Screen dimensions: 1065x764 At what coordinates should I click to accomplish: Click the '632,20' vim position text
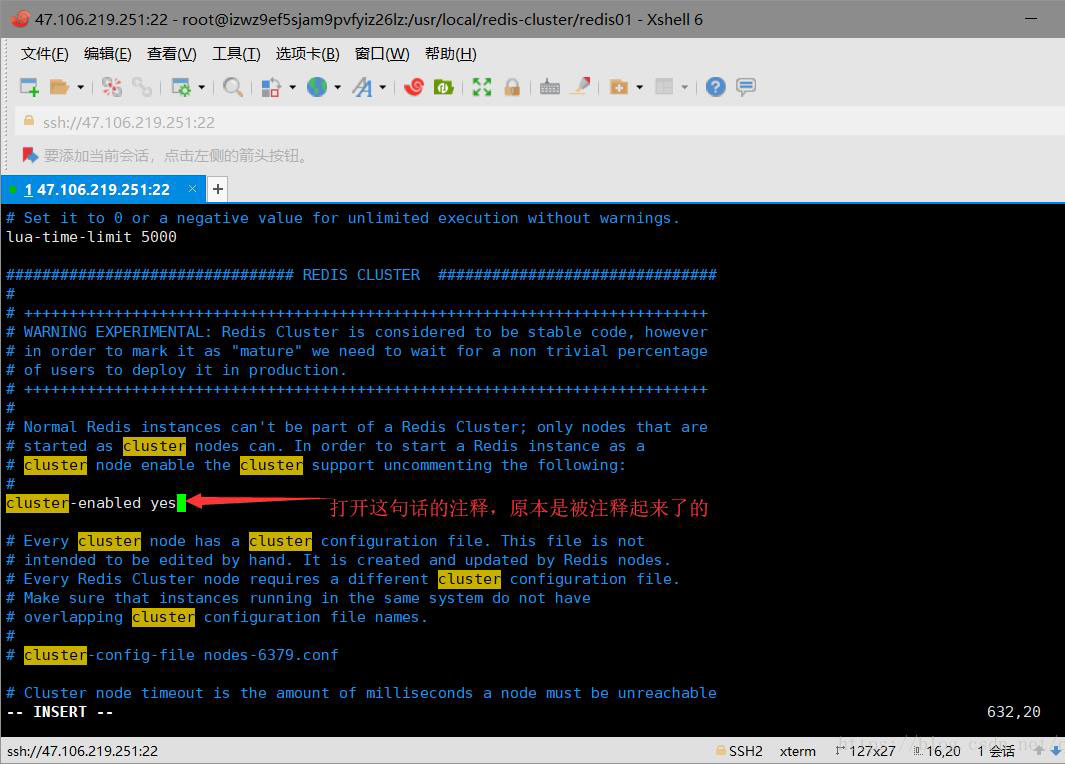(x=1013, y=712)
